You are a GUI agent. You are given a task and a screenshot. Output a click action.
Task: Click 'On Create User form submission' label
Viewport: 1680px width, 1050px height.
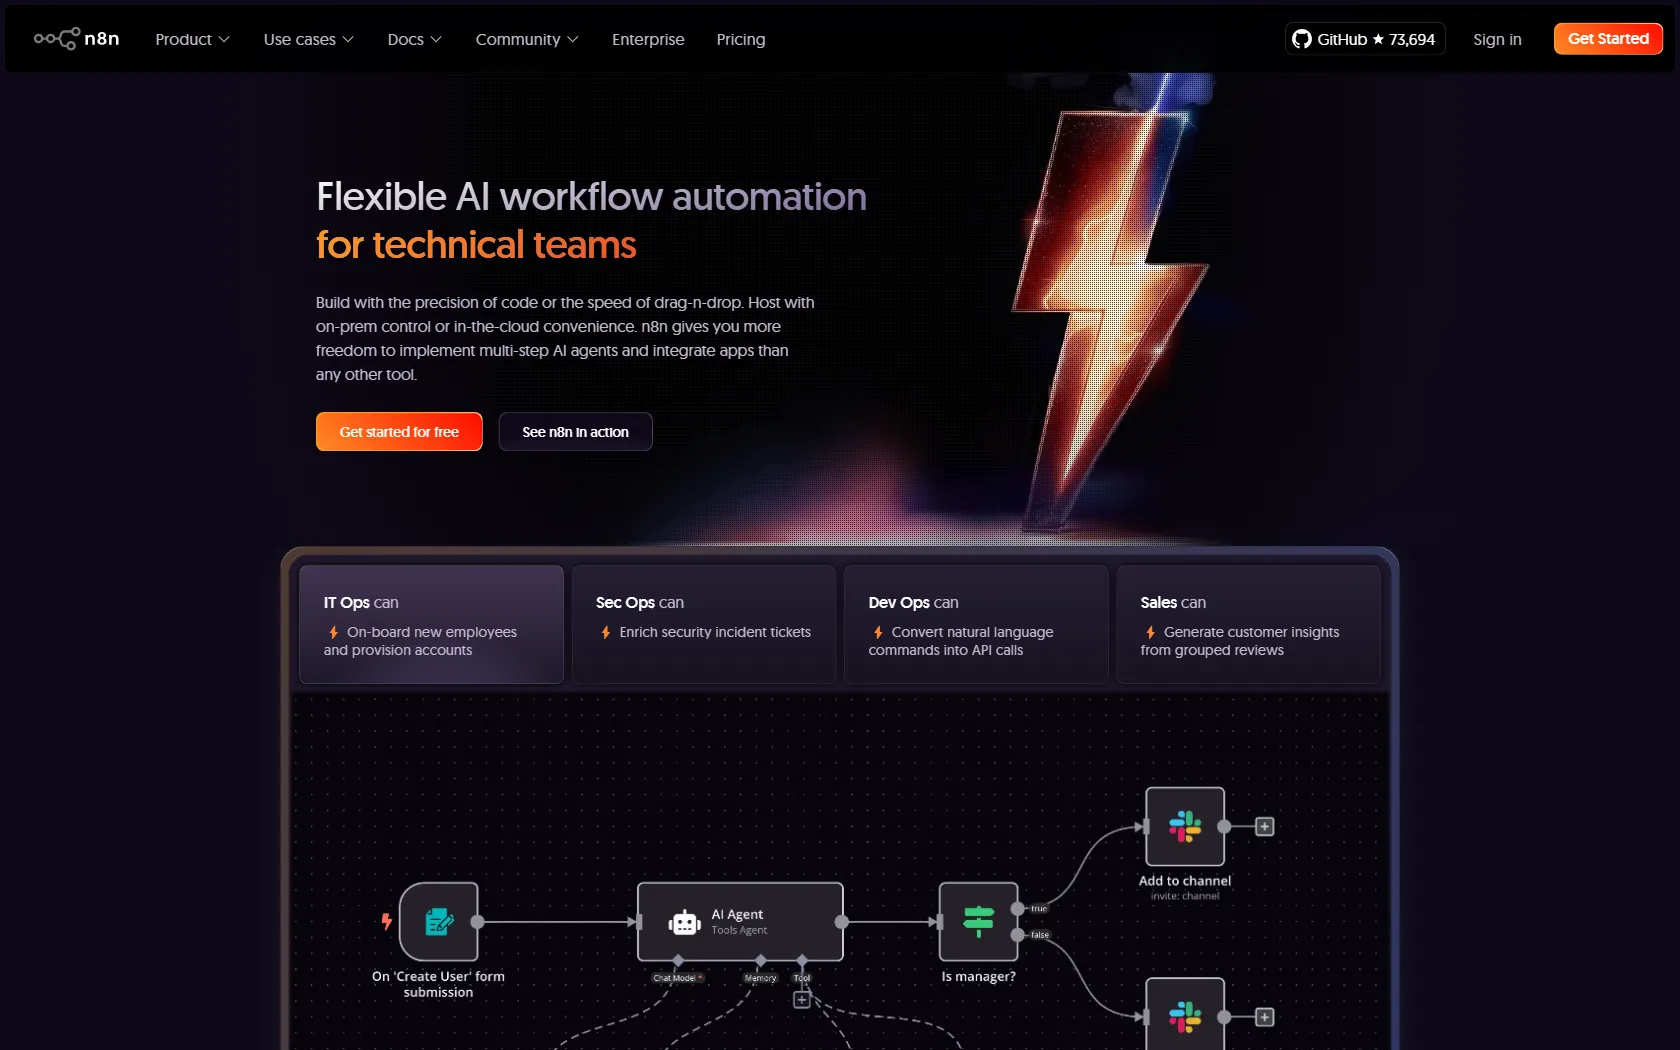click(438, 984)
